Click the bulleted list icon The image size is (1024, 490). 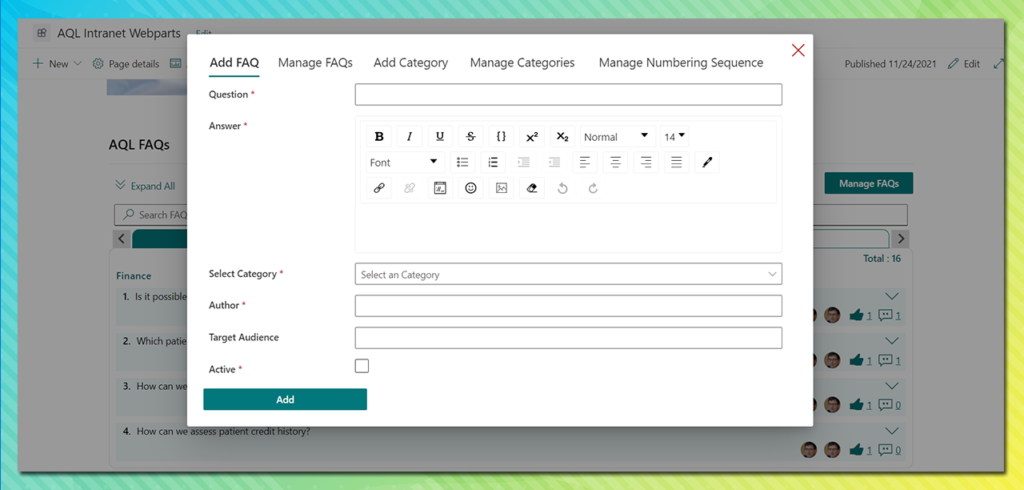coord(462,162)
